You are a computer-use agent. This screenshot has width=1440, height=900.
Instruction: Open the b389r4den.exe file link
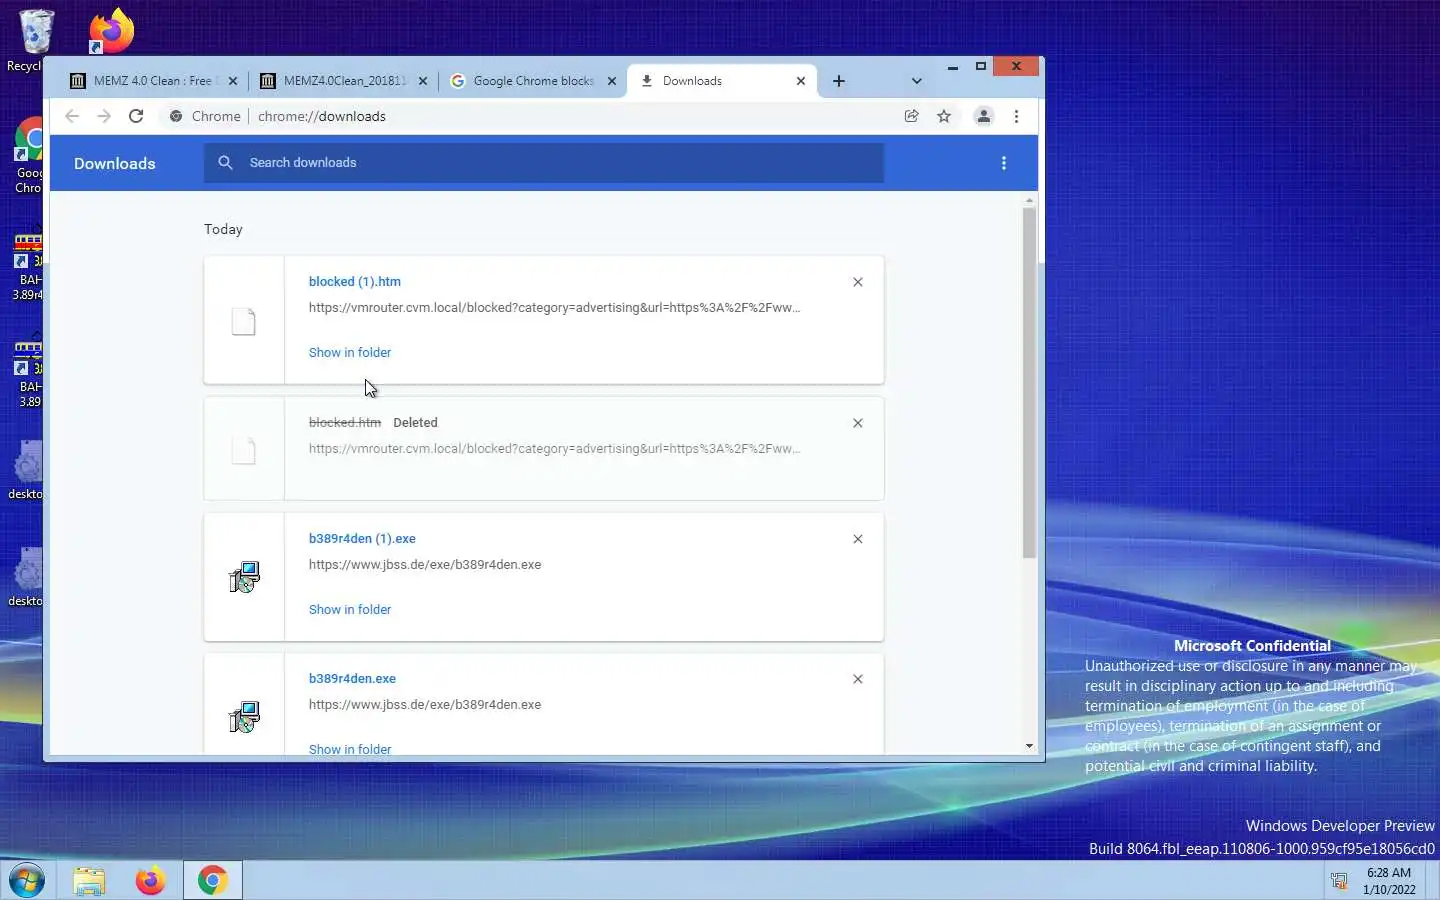click(x=352, y=679)
